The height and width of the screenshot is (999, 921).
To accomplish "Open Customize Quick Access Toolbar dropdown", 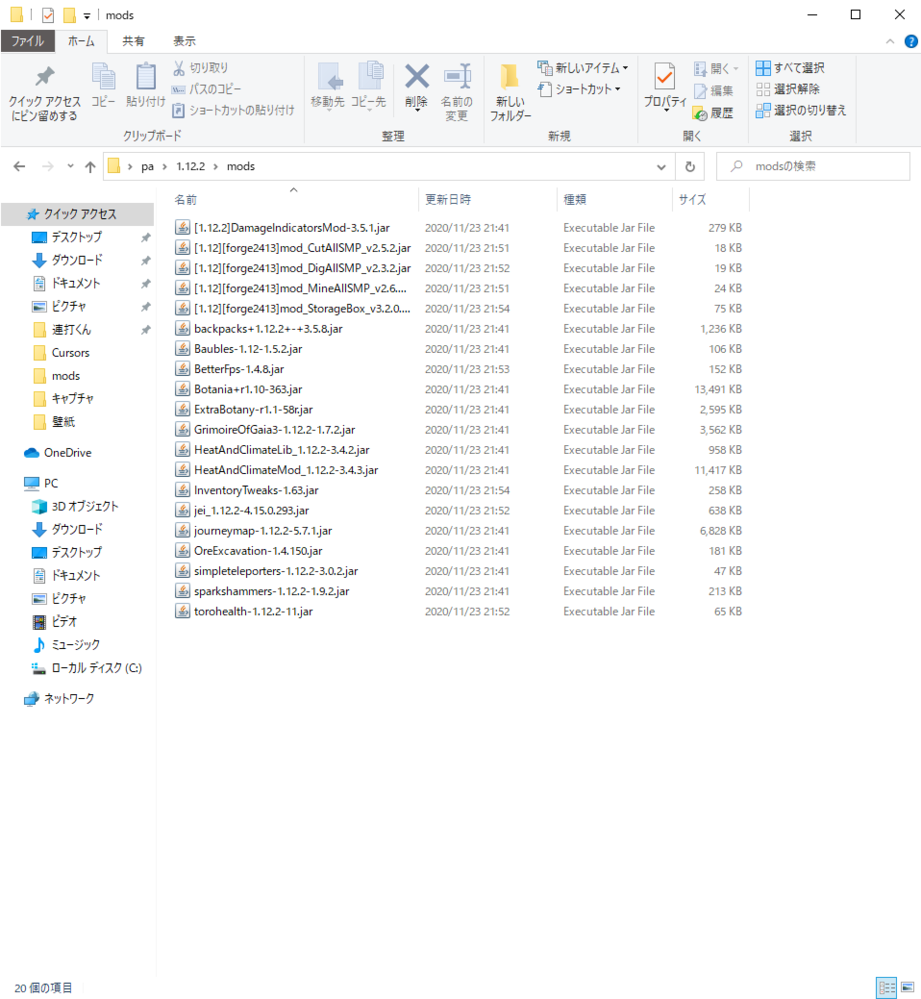I will [87, 16].
